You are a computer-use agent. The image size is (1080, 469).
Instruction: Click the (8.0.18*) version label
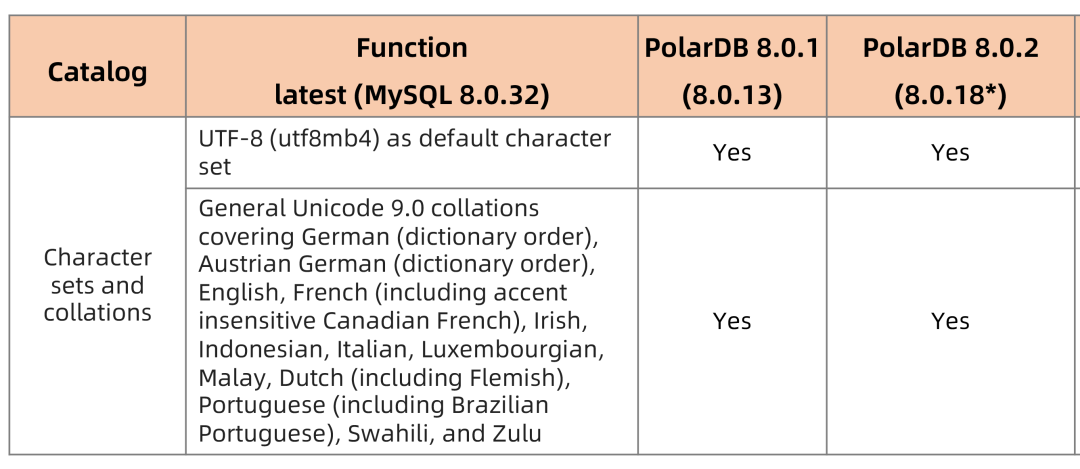click(950, 95)
